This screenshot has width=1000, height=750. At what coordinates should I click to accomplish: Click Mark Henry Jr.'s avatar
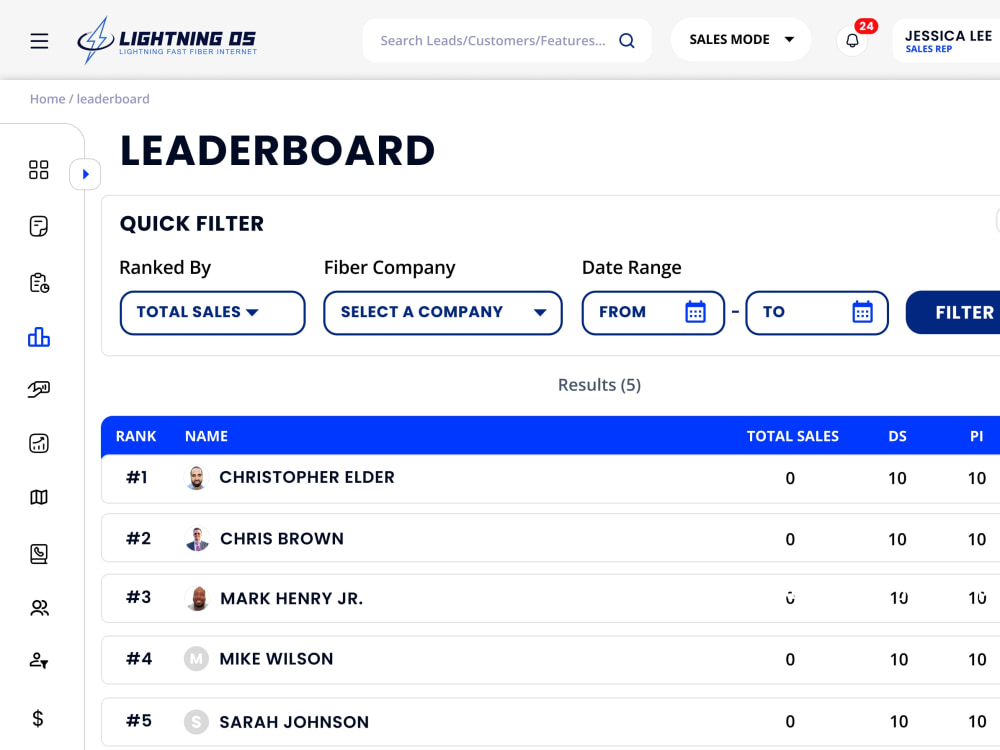pyautogui.click(x=197, y=598)
